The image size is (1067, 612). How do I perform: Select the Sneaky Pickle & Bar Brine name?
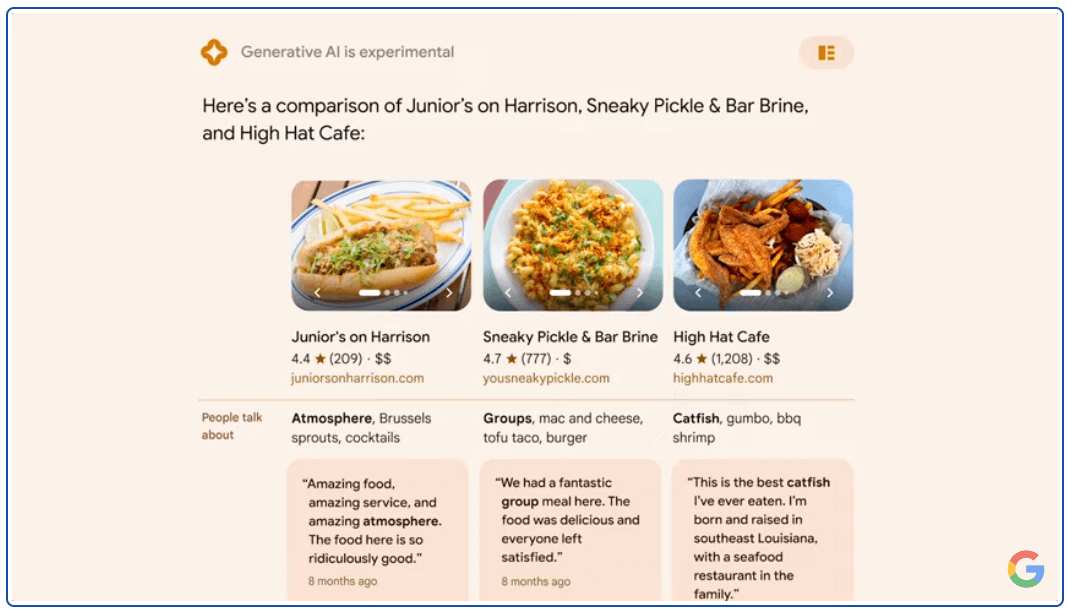click(x=570, y=337)
